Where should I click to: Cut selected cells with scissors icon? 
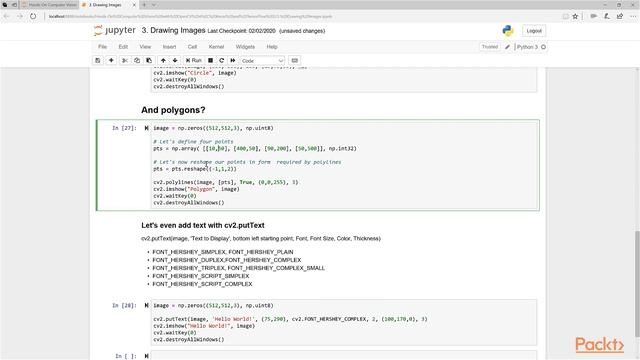click(125, 60)
